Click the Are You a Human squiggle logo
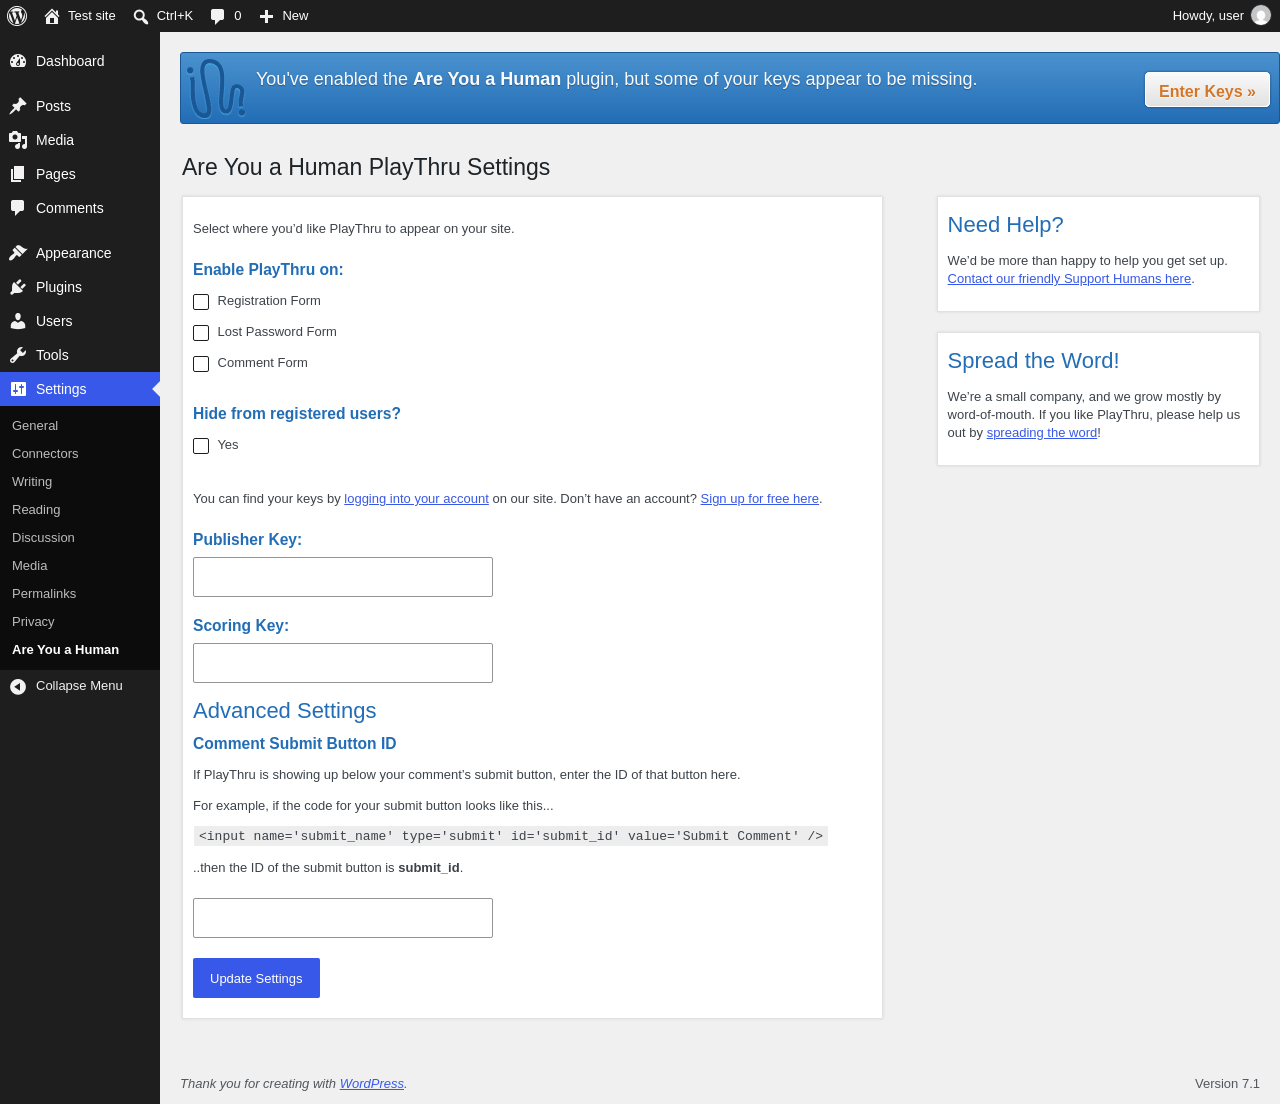This screenshot has width=1280, height=1104. pyautogui.click(x=216, y=88)
